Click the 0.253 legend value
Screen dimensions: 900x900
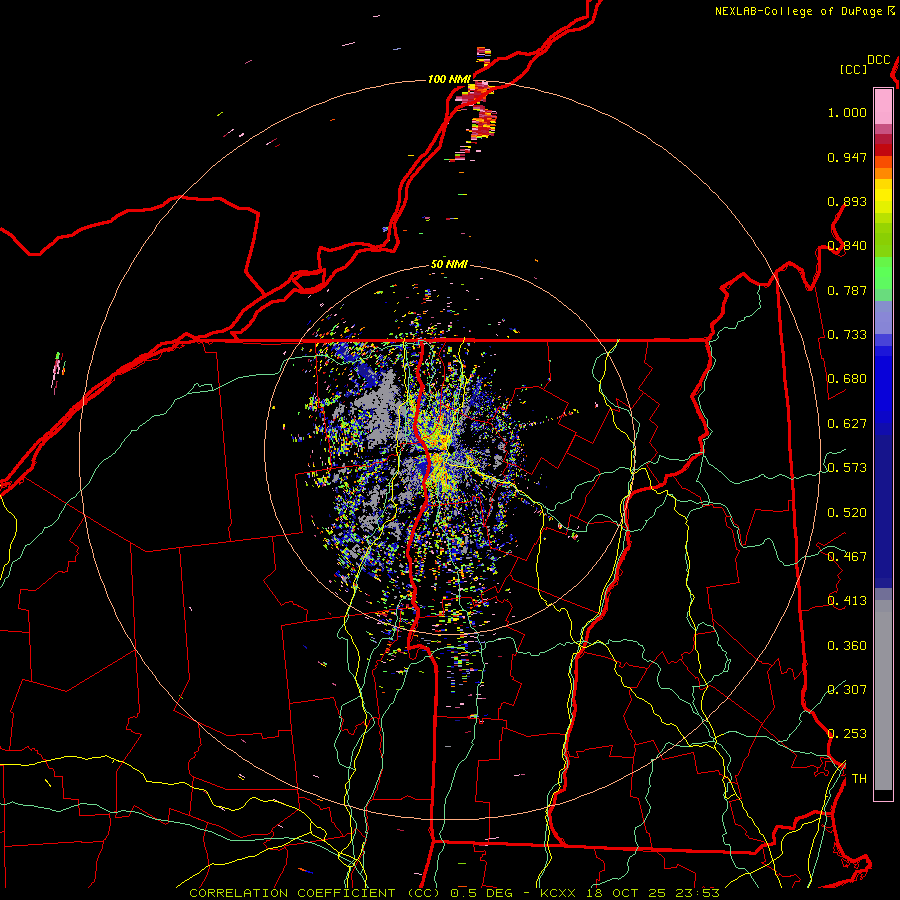[847, 734]
